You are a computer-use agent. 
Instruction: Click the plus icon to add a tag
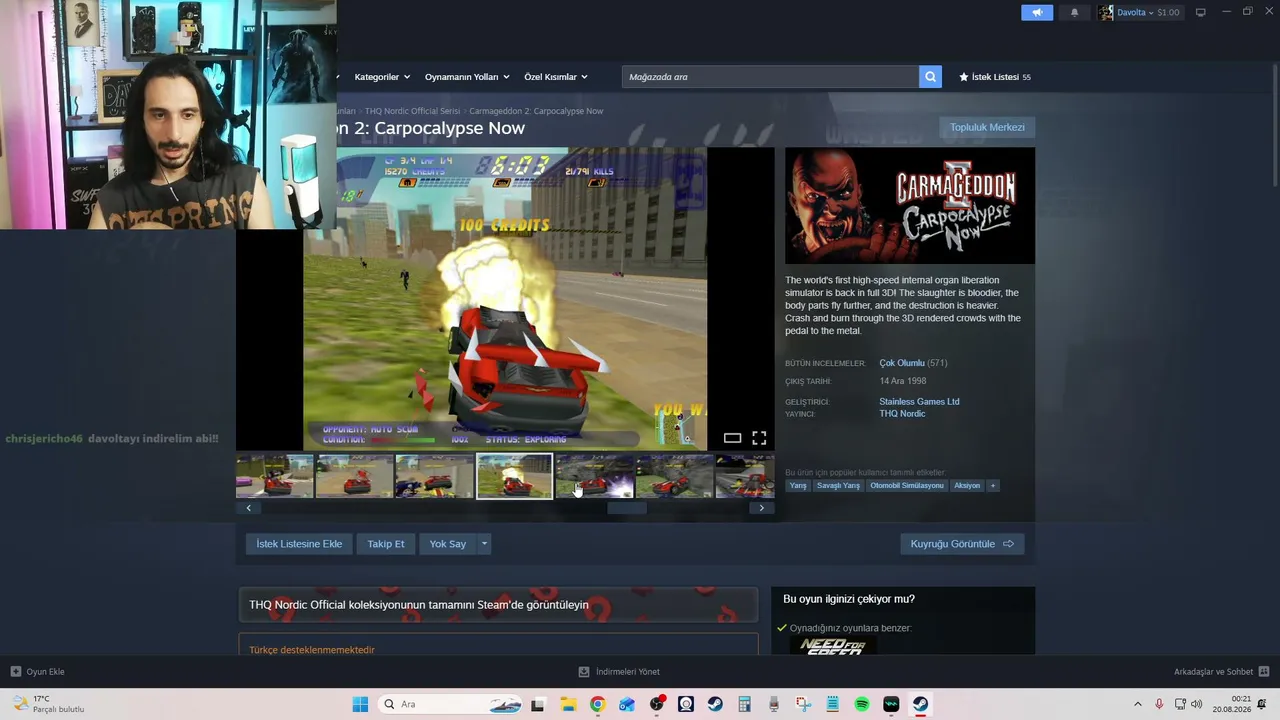click(992, 486)
